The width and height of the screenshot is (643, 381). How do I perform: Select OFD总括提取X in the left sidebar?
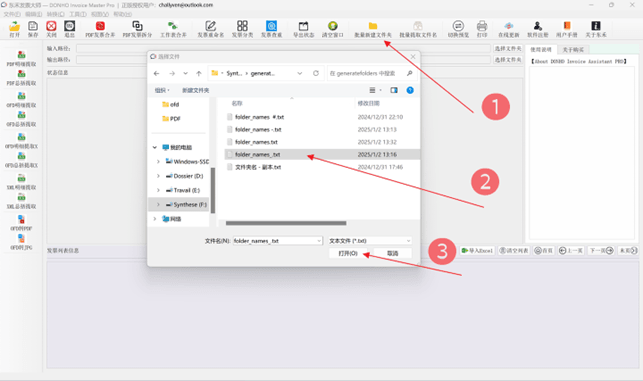tap(21, 160)
